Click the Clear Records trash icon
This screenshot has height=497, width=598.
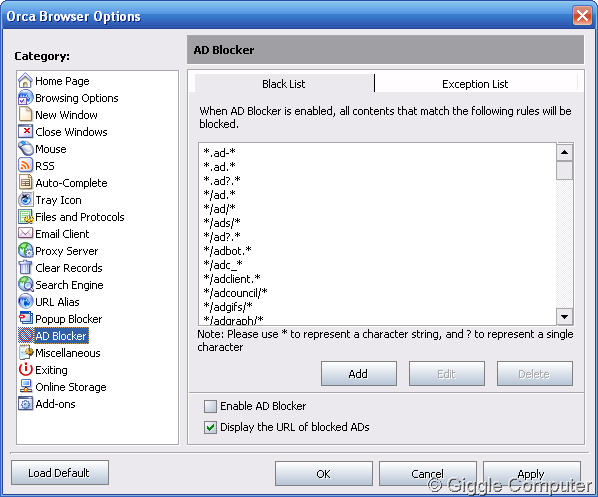point(25,267)
